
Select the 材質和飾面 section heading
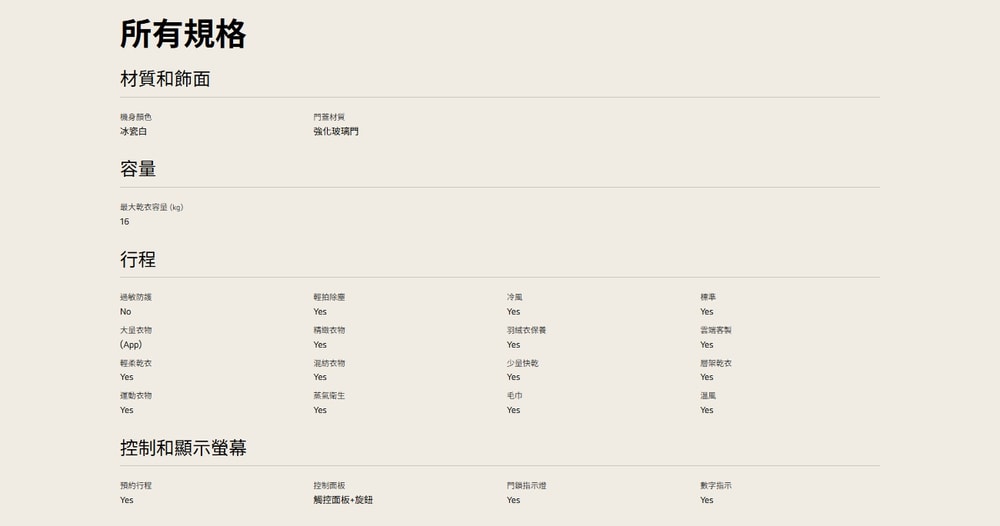[165, 79]
